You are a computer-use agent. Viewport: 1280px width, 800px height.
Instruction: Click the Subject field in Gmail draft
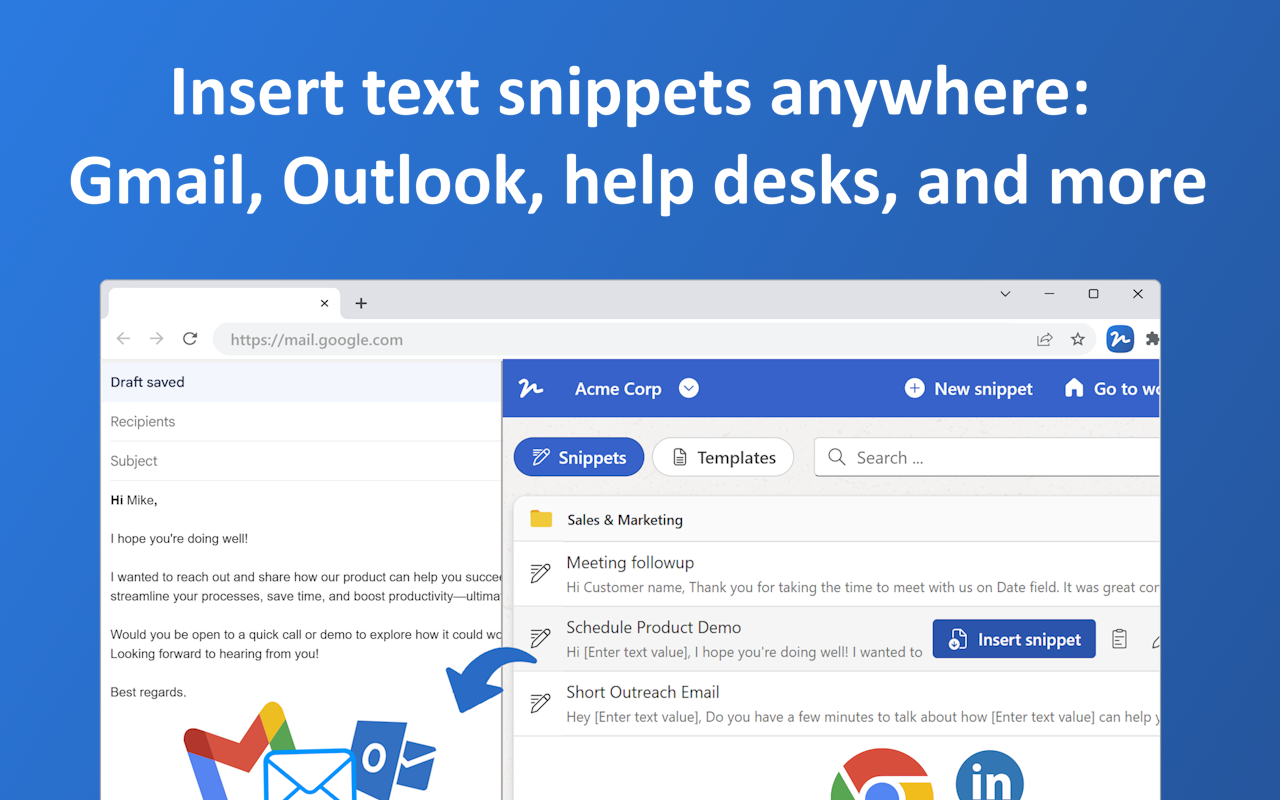[x=301, y=461]
